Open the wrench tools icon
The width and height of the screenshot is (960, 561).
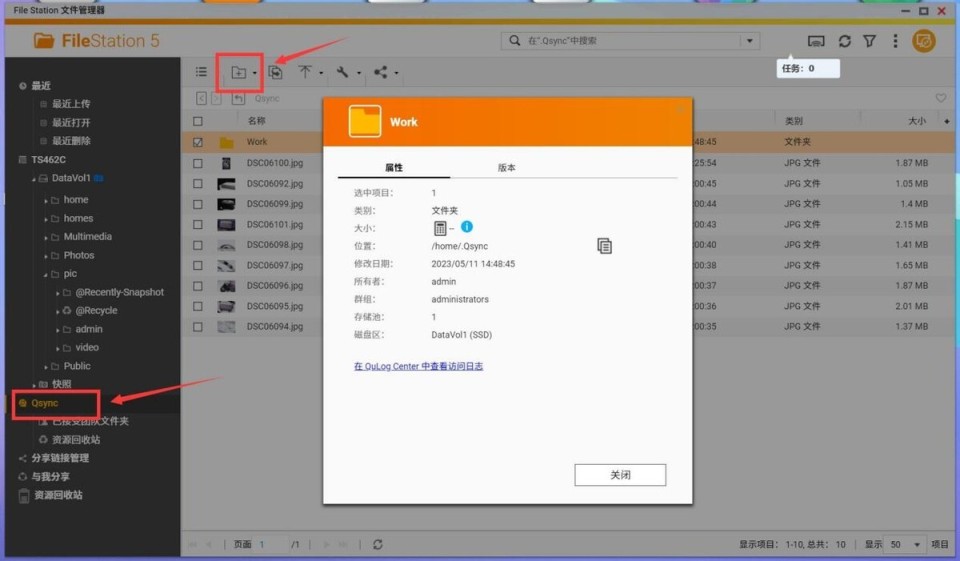point(342,72)
